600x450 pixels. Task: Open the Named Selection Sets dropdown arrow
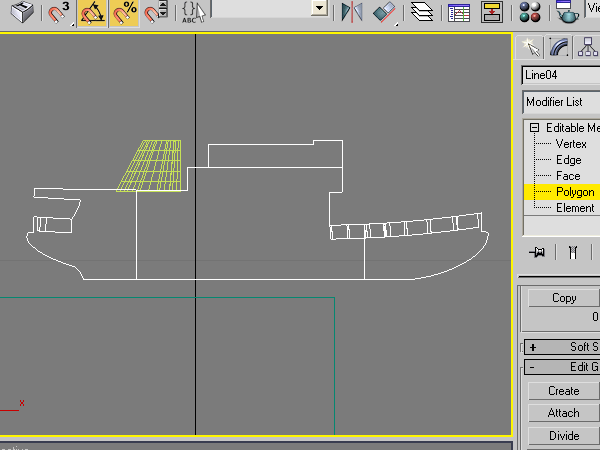(320, 8)
